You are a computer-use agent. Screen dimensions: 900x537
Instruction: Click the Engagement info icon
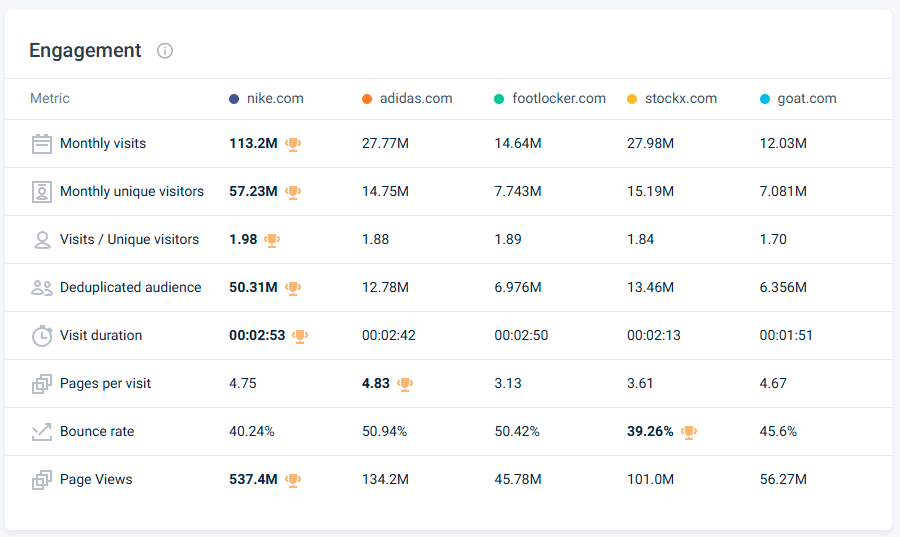[x=165, y=51]
